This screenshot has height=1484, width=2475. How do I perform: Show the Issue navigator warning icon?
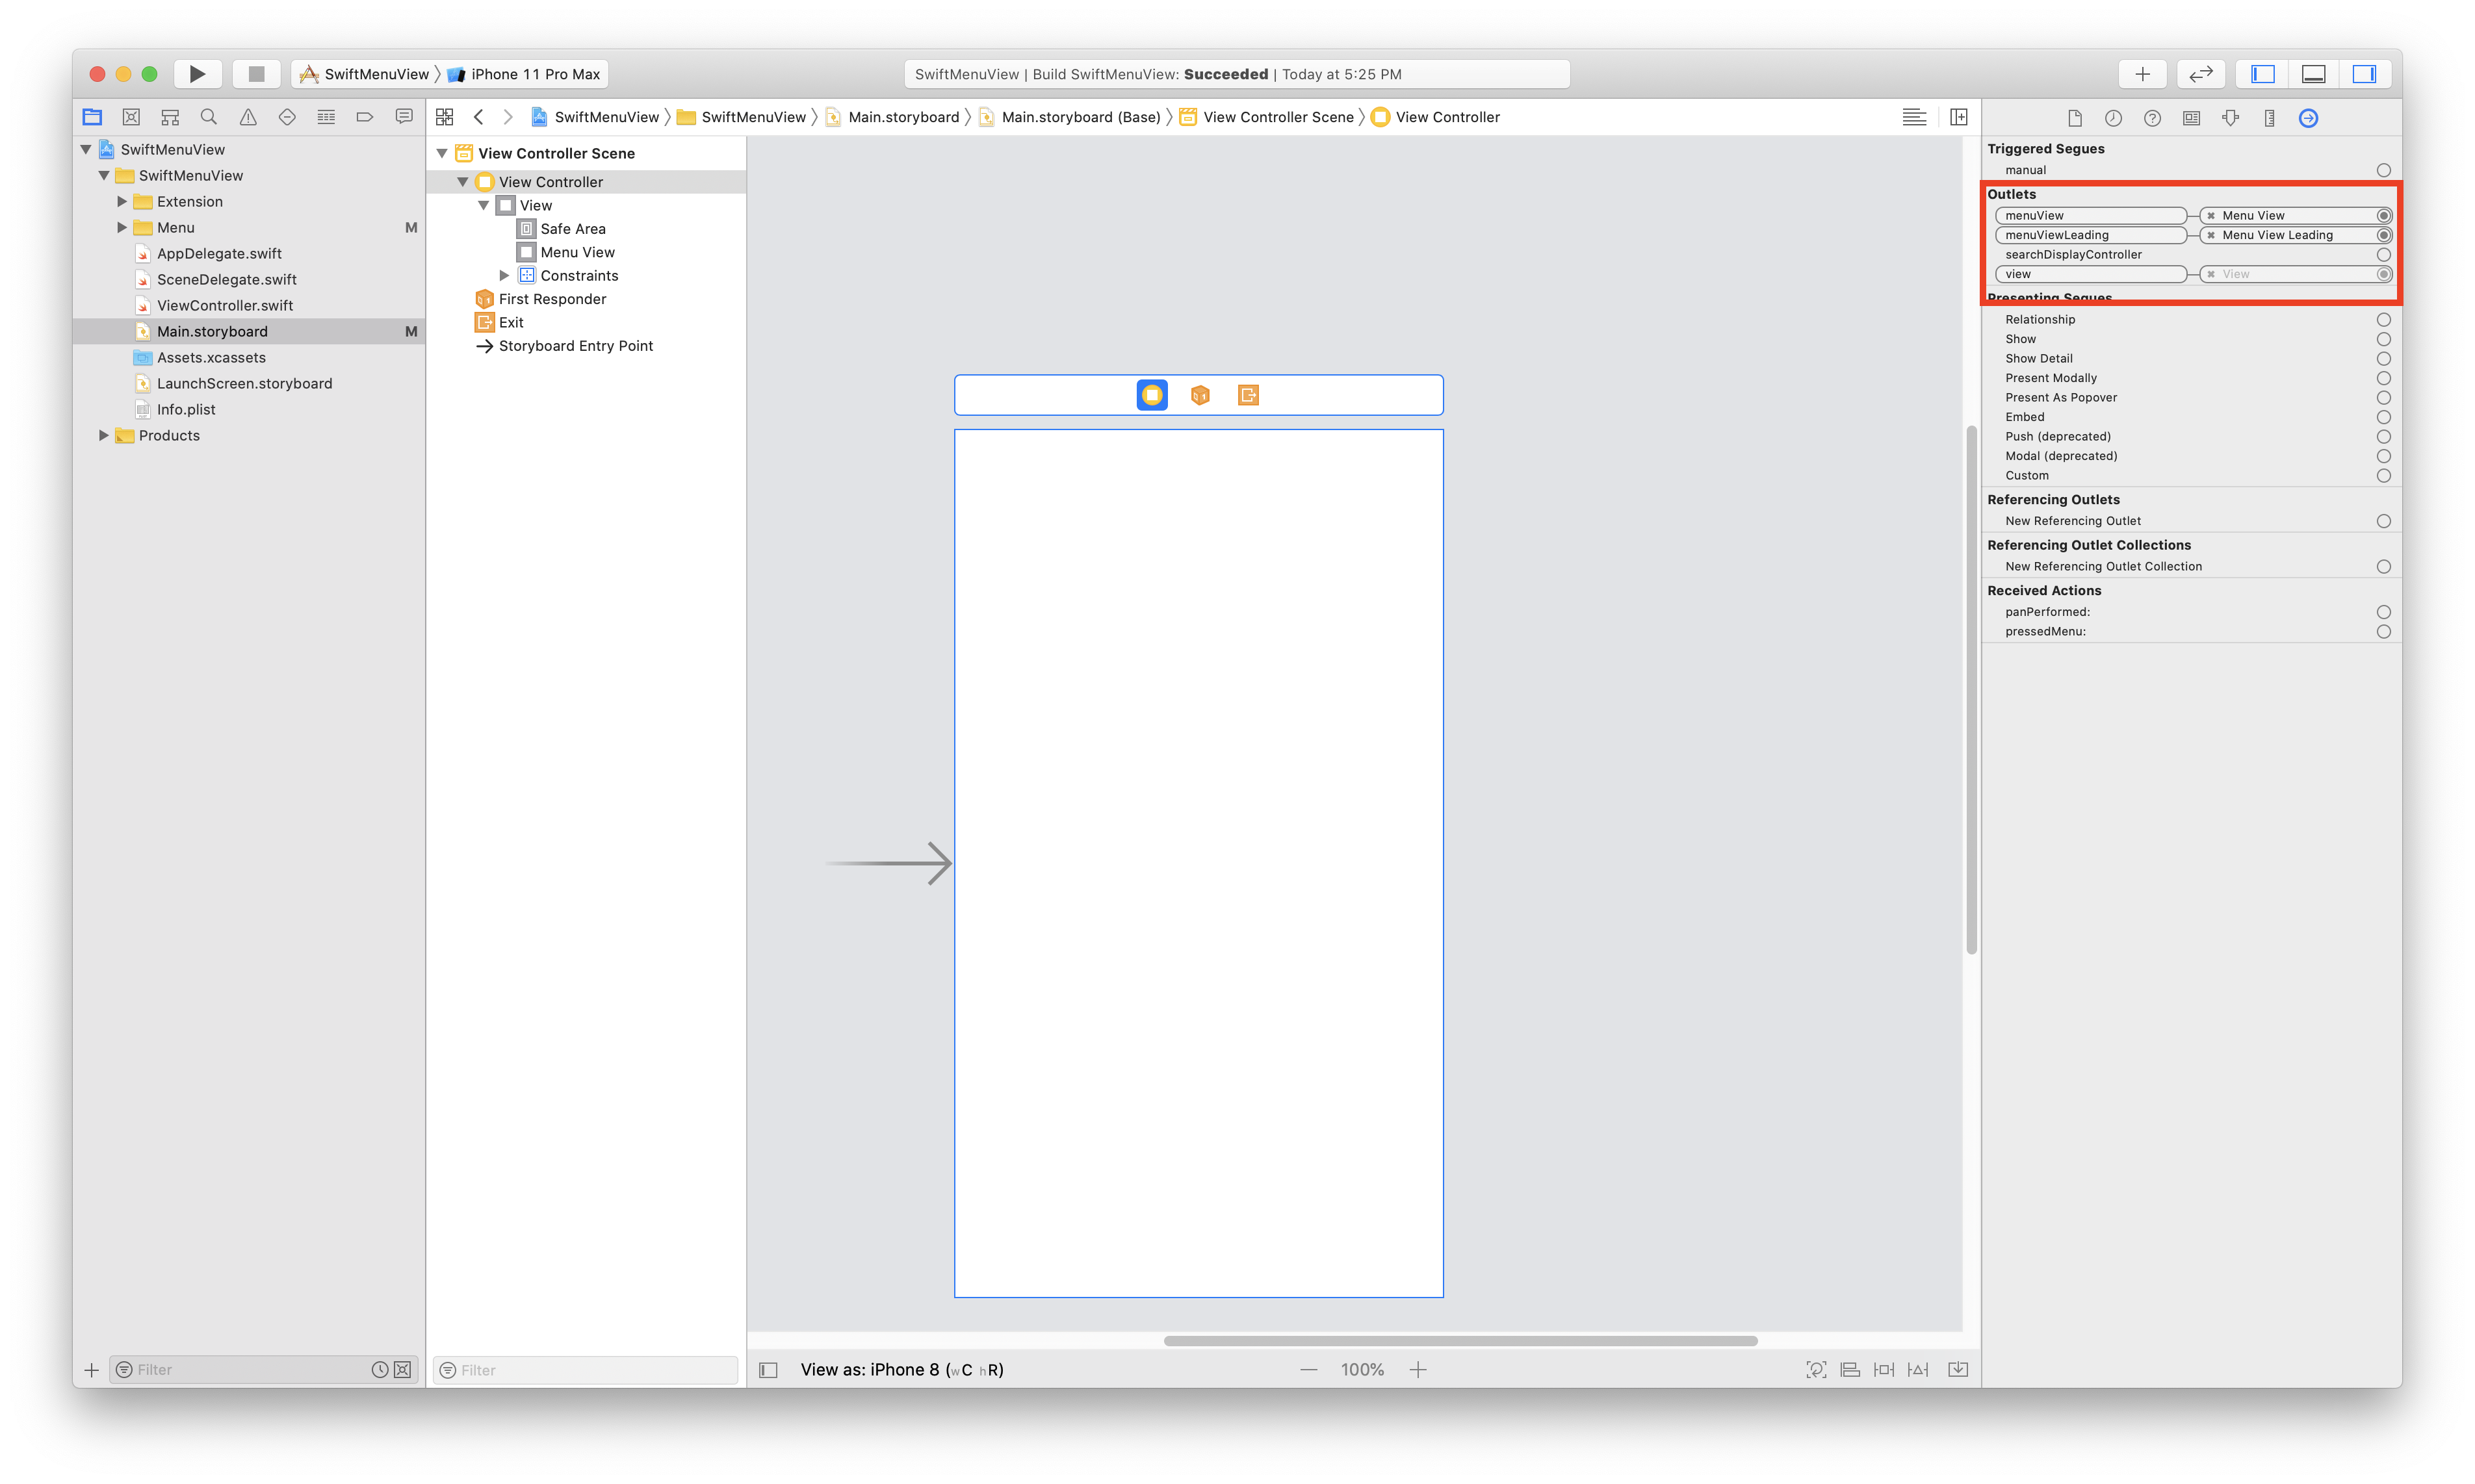point(248,117)
